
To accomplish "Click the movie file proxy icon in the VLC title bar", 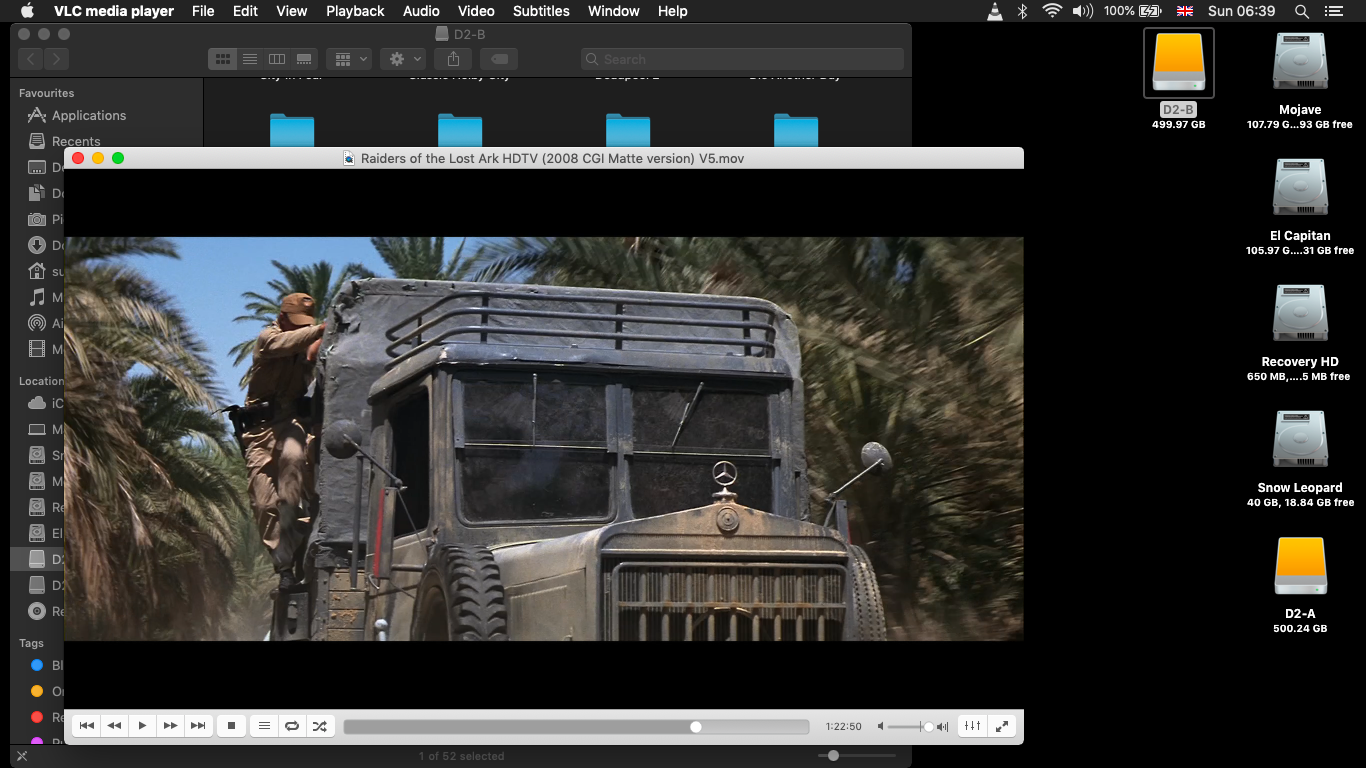I will (x=349, y=158).
